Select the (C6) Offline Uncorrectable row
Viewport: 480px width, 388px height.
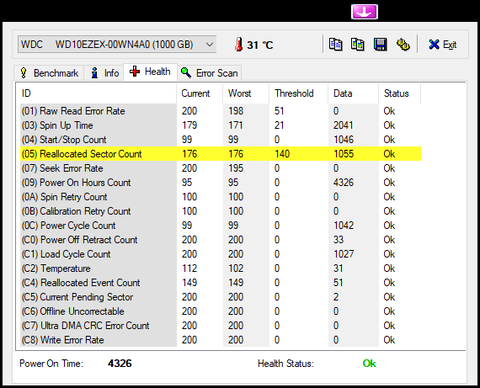[220, 312]
